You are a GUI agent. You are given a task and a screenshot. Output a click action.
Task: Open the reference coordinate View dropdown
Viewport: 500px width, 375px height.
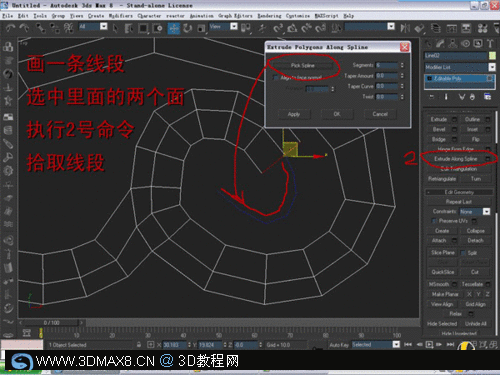coord(234,26)
